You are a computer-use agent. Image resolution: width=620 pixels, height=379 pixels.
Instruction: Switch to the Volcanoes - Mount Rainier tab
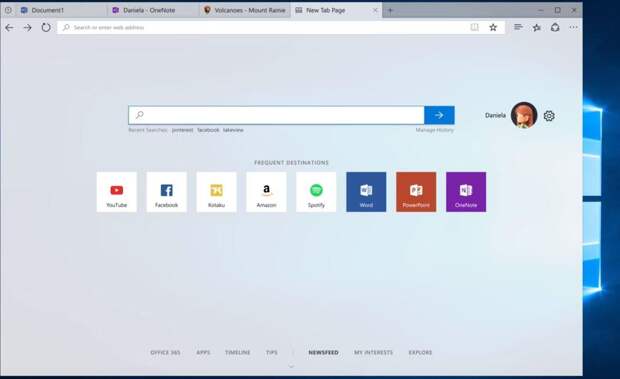[245, 10]
